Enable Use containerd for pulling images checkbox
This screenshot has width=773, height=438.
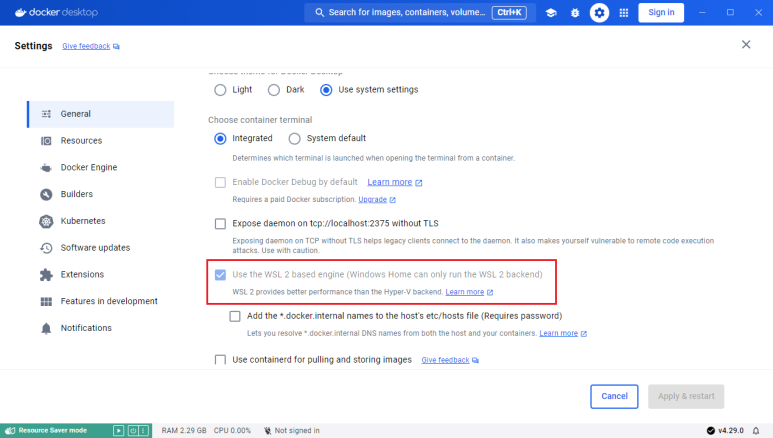click(x=220, y=360)
